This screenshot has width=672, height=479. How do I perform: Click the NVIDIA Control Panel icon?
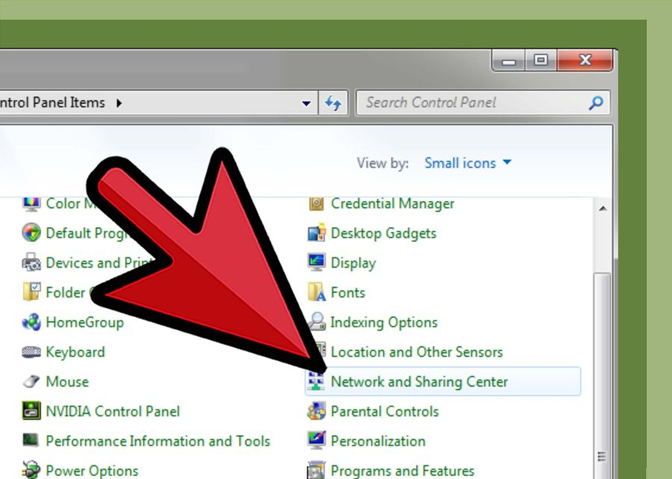click(31, 411)
